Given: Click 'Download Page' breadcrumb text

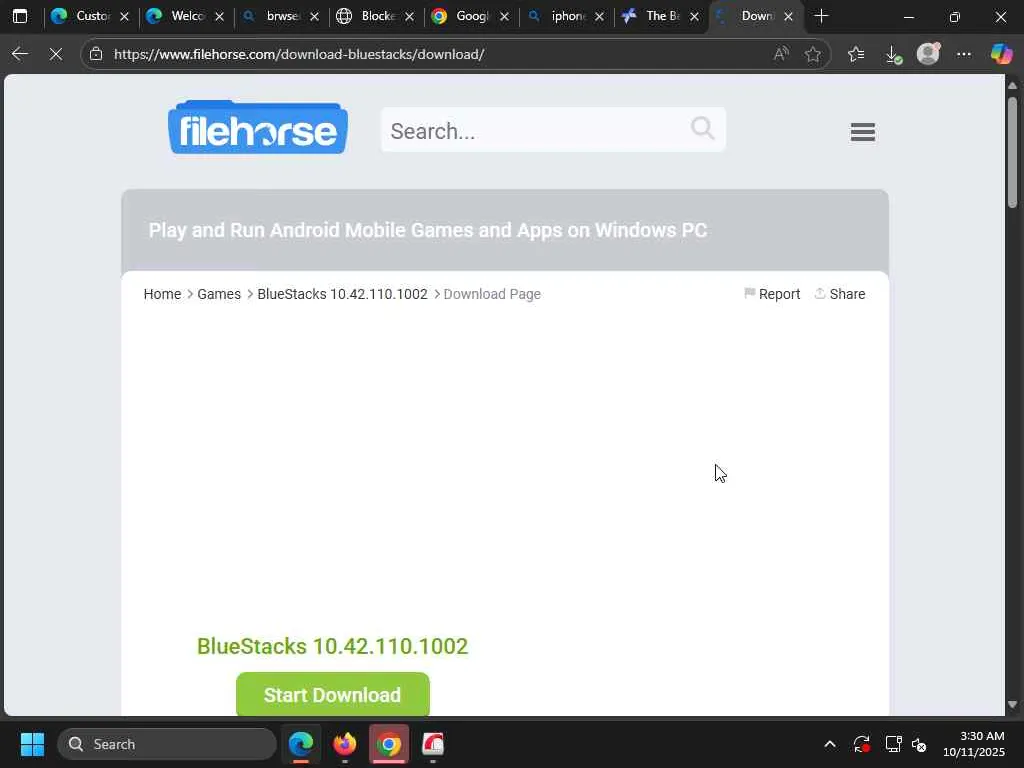Looking at the screenshot, I should coord(492,294).
